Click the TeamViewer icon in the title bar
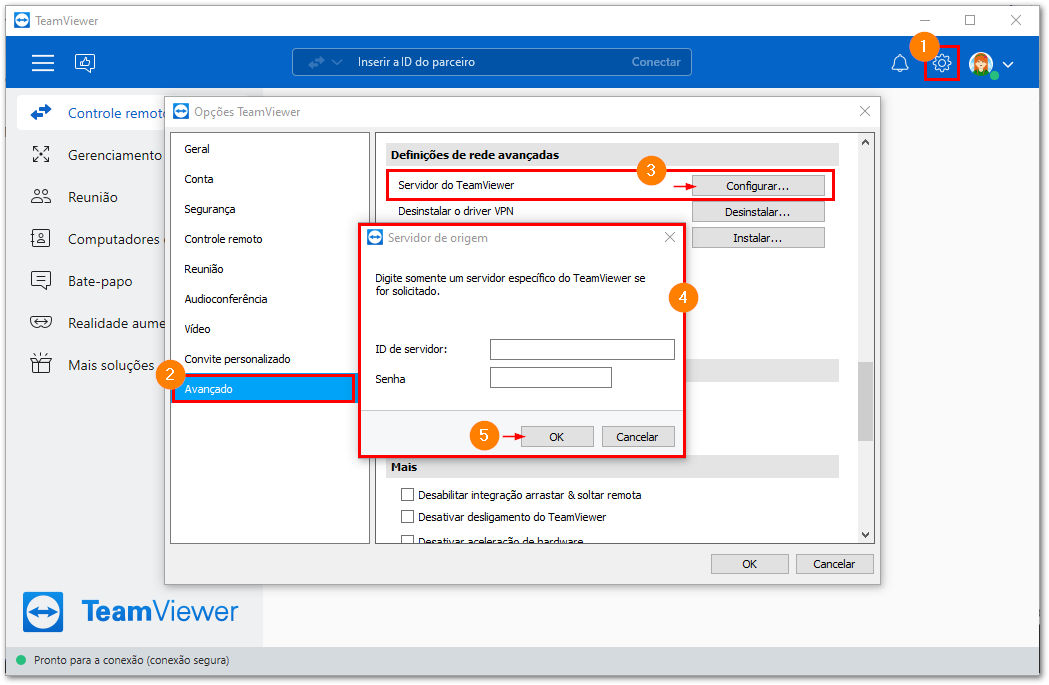 pyautogui.click(x=22, y=21)
